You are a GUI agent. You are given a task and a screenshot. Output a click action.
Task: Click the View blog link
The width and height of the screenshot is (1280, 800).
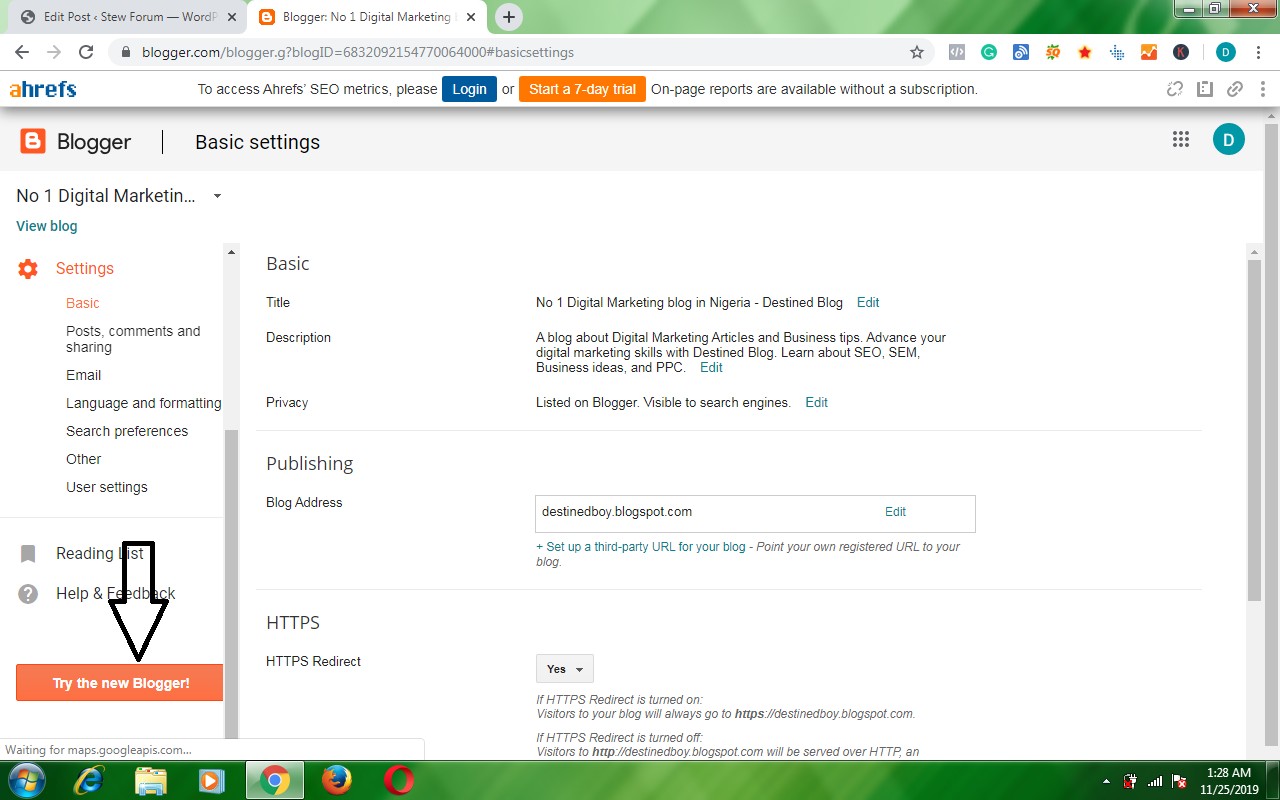click(47, 226)
